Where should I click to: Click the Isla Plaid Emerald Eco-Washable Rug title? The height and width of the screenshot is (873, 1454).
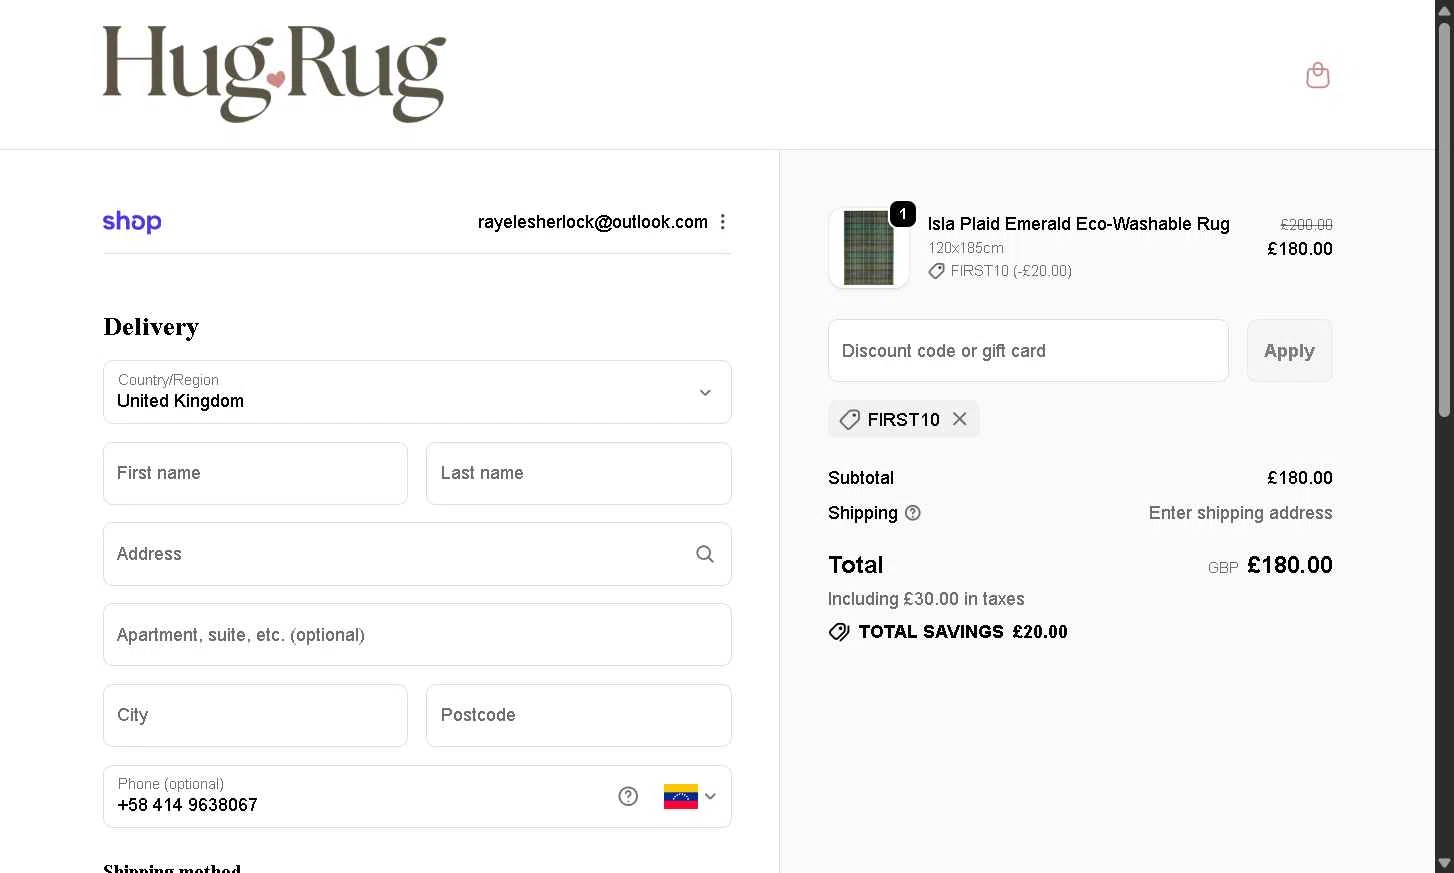click(1078, 224)
